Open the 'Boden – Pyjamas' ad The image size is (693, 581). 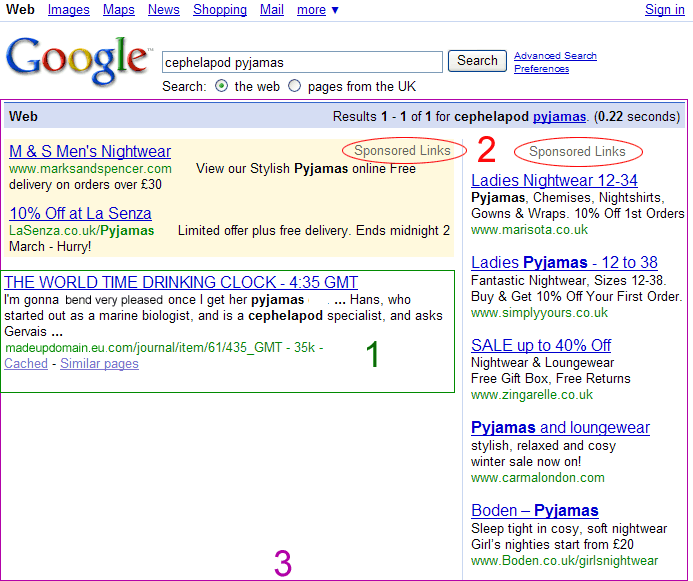(535, 510)
